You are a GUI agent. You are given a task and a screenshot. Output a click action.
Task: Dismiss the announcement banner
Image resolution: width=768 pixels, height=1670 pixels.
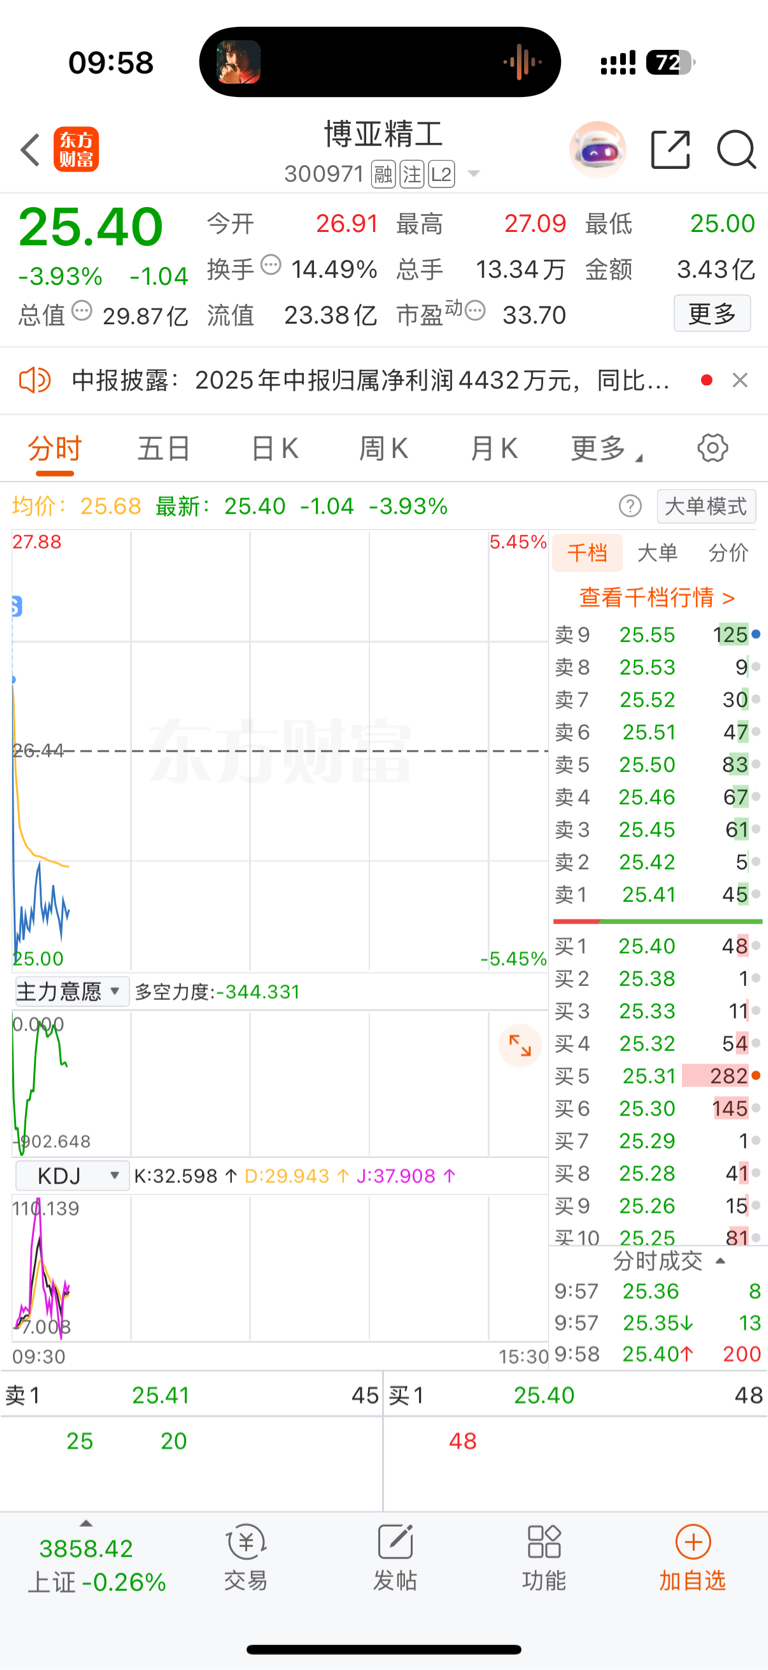pyautogui.click(x=740, y=380)
